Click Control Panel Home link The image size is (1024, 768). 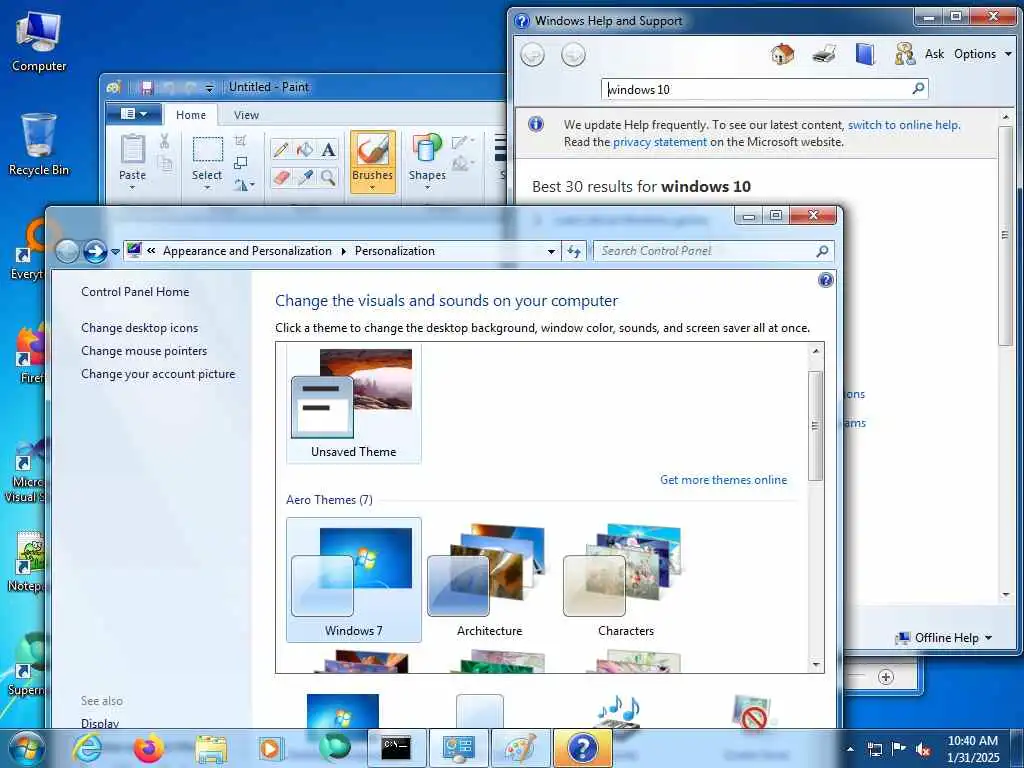pos(135,292)
